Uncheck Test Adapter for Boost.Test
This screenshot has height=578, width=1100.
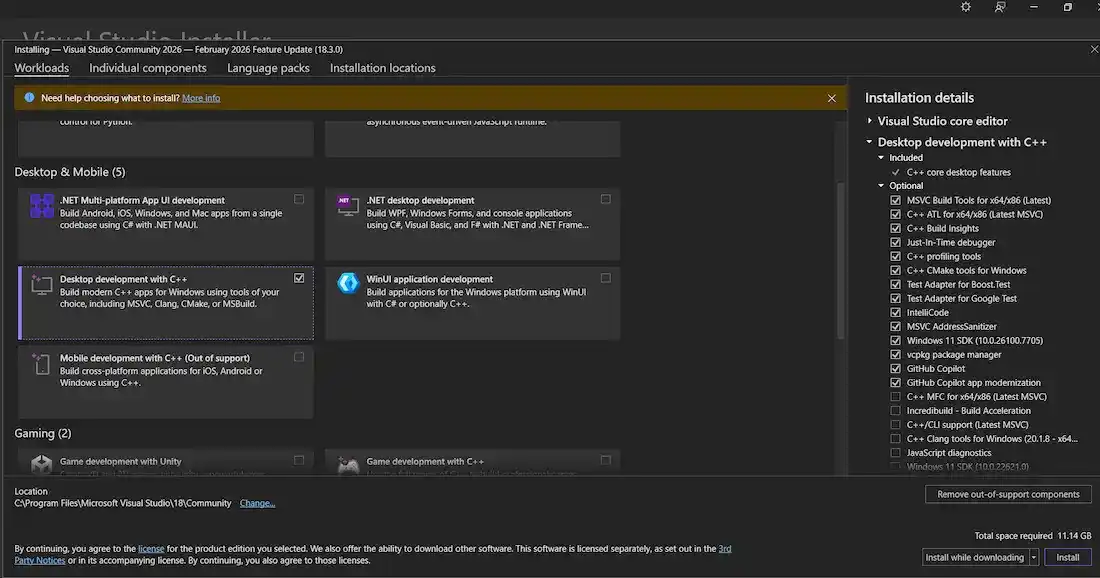(895, 284)
